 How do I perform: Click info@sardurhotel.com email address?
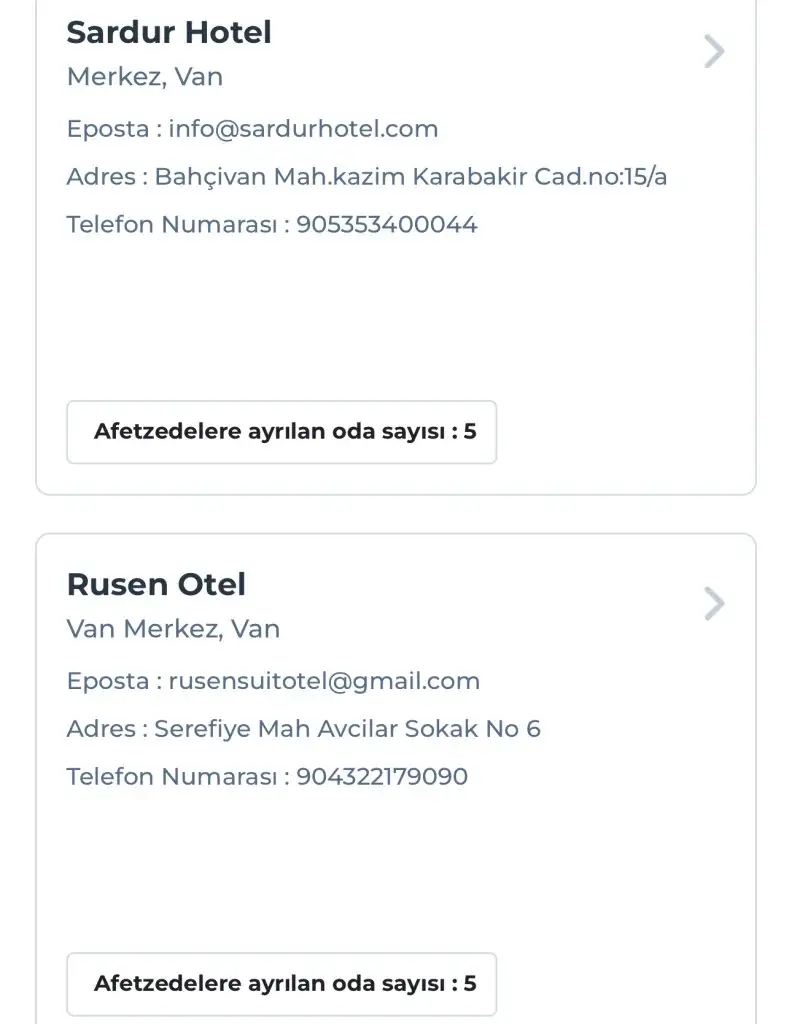tap(303, 129)
